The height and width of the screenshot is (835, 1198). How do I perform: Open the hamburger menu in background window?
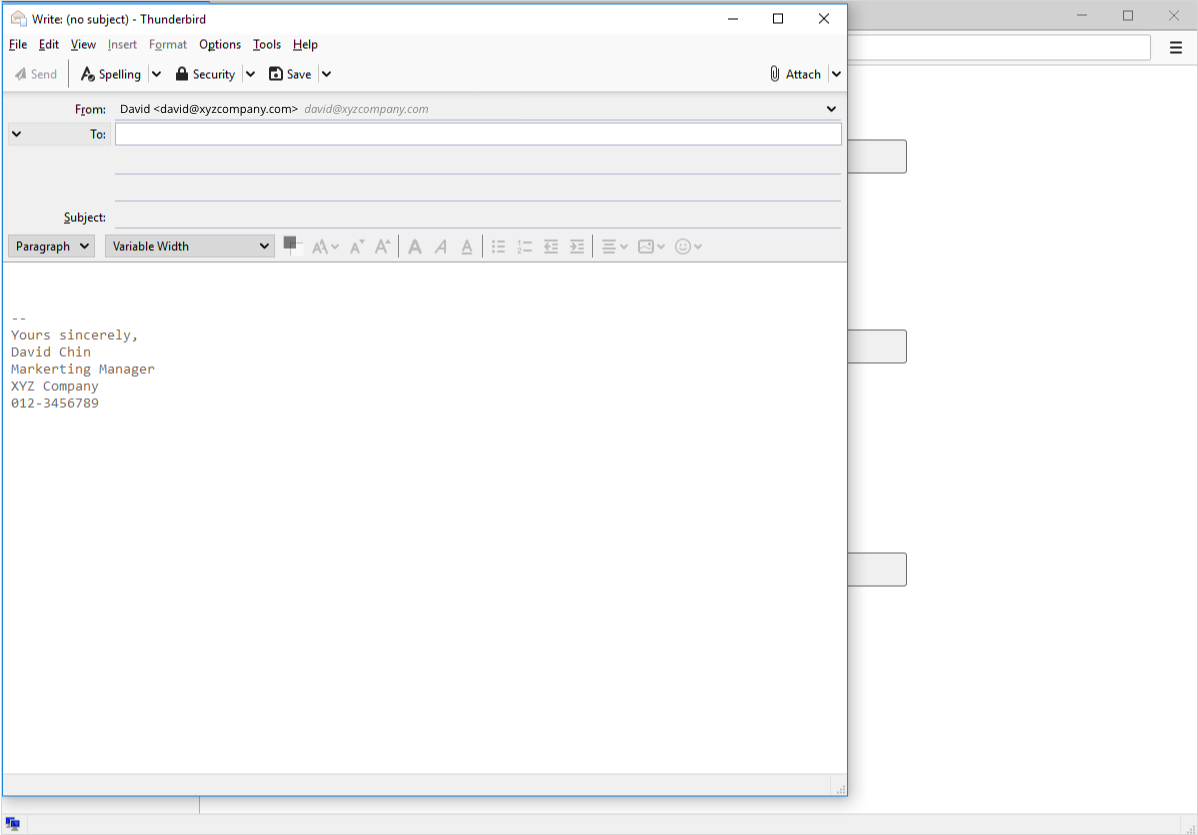pos(1176,47)
